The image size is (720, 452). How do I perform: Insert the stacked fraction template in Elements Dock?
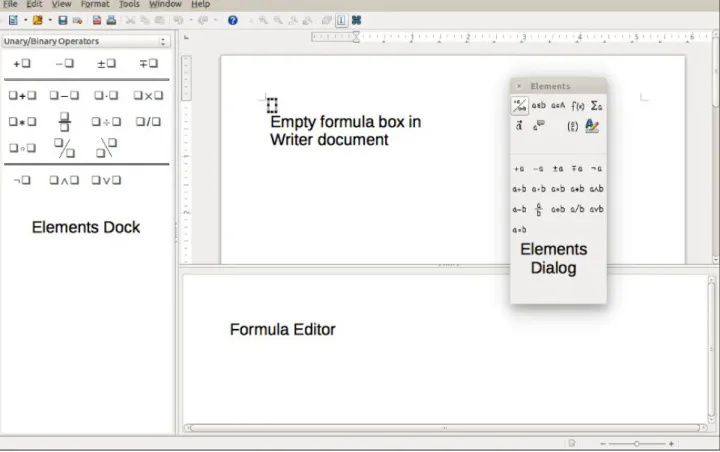[x=64, y=122]
